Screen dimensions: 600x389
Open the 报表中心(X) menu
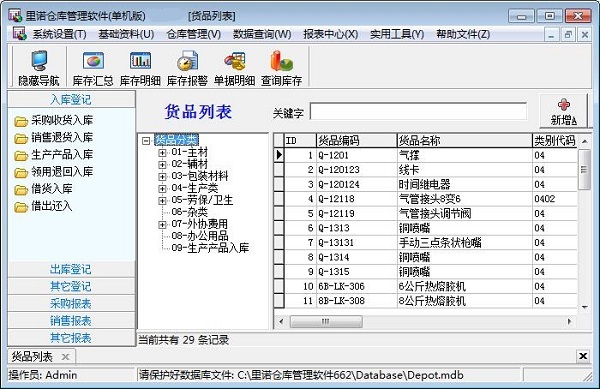click(x=331, y=34)
